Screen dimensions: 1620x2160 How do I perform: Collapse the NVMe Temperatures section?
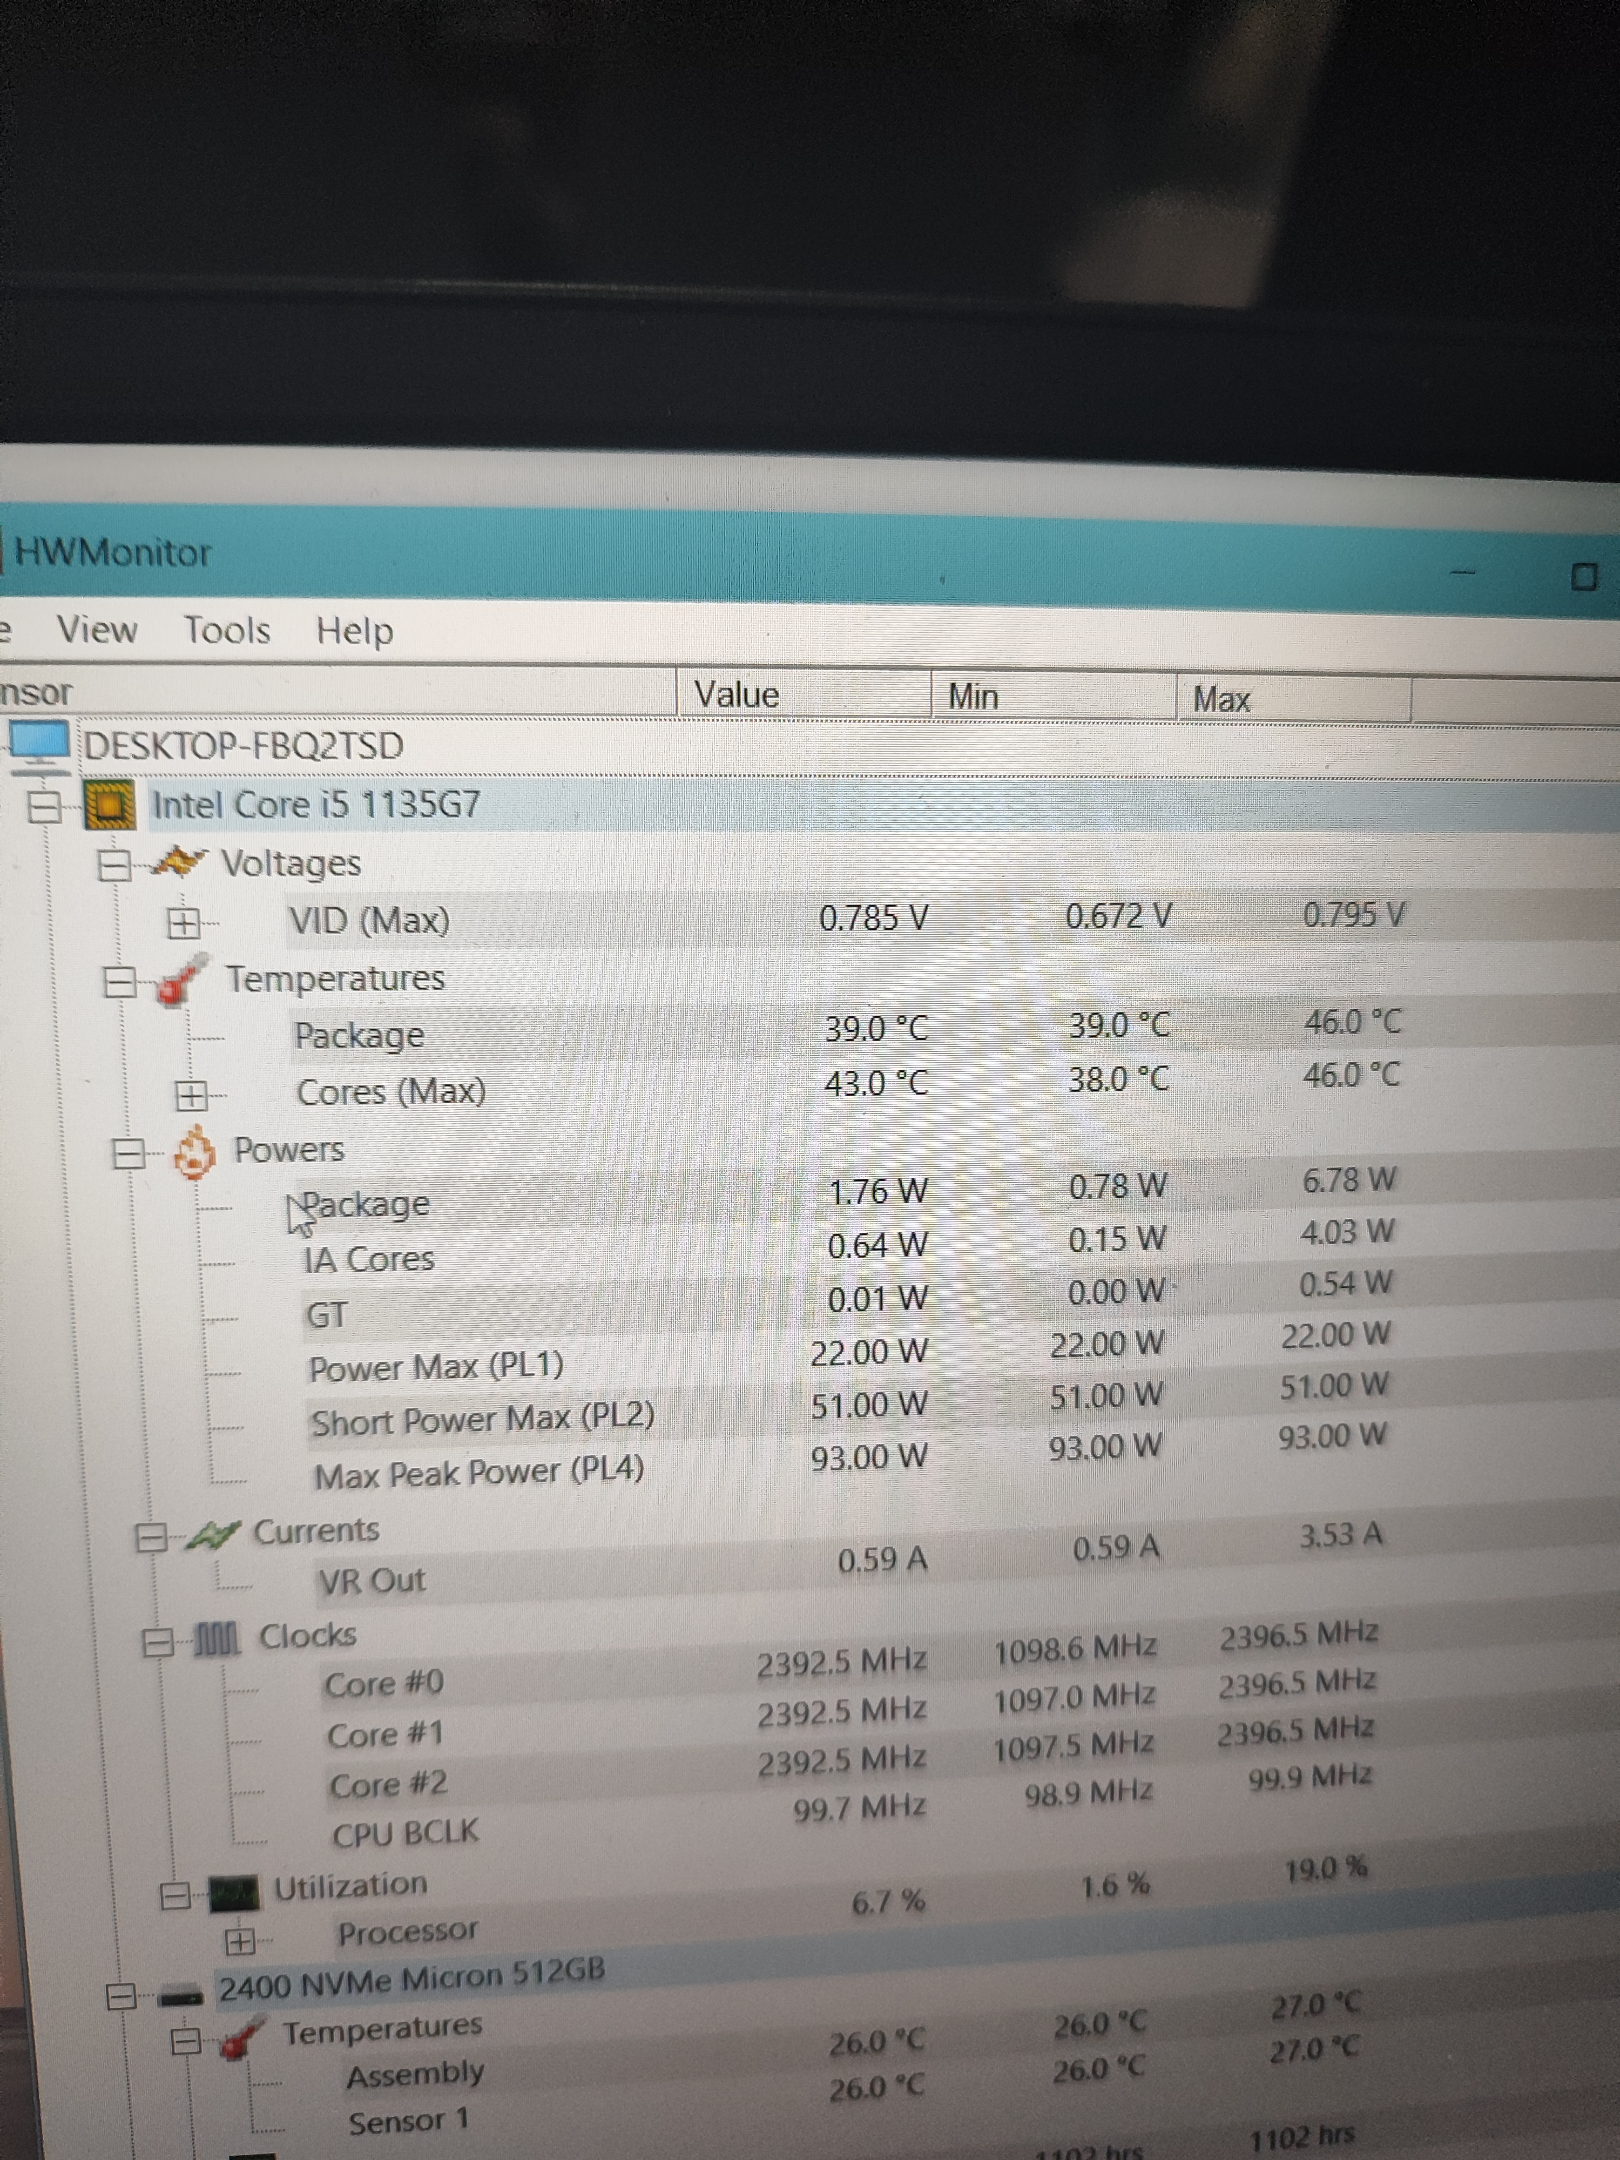click(185, 2041)
